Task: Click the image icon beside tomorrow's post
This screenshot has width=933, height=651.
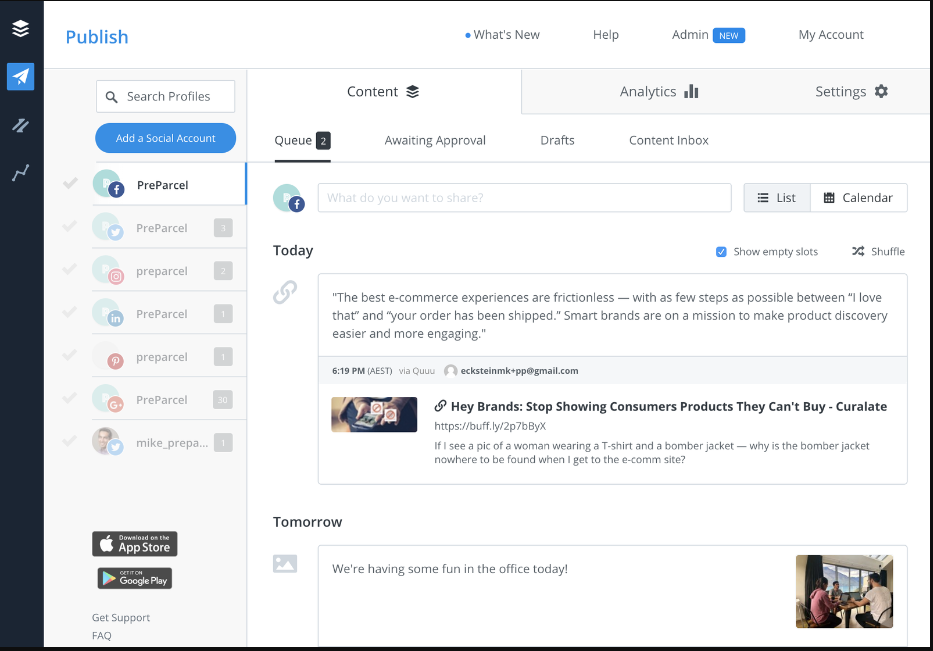Action: [x=285, y=564]
